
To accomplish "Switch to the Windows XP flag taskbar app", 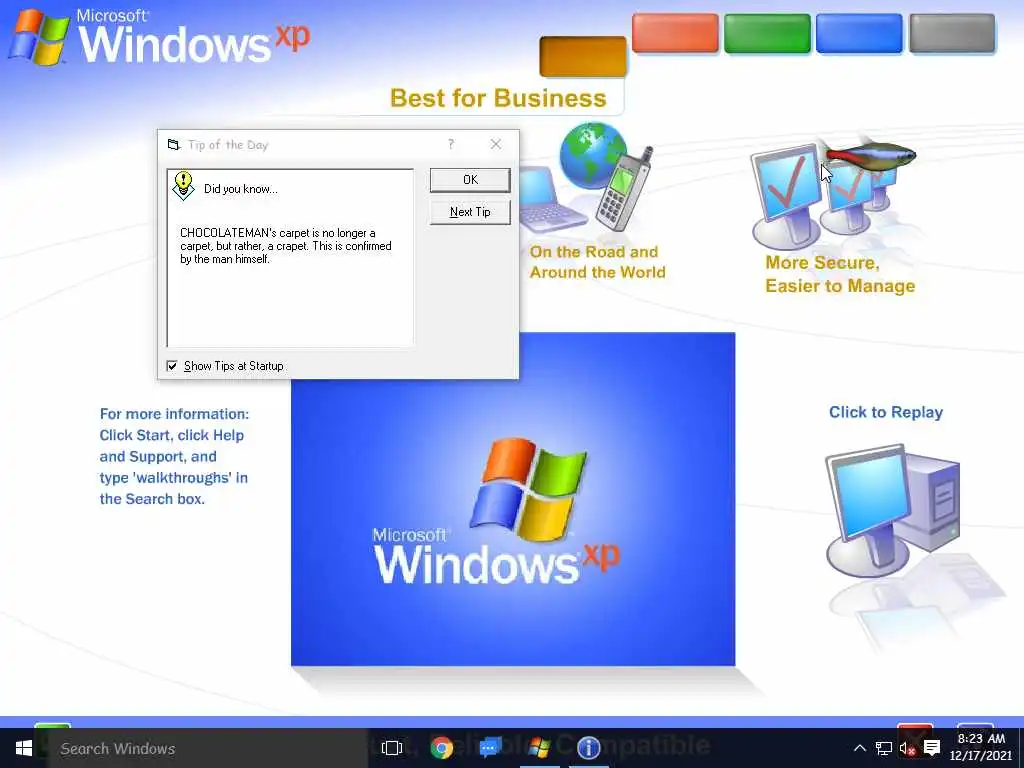I will (539, 748).
